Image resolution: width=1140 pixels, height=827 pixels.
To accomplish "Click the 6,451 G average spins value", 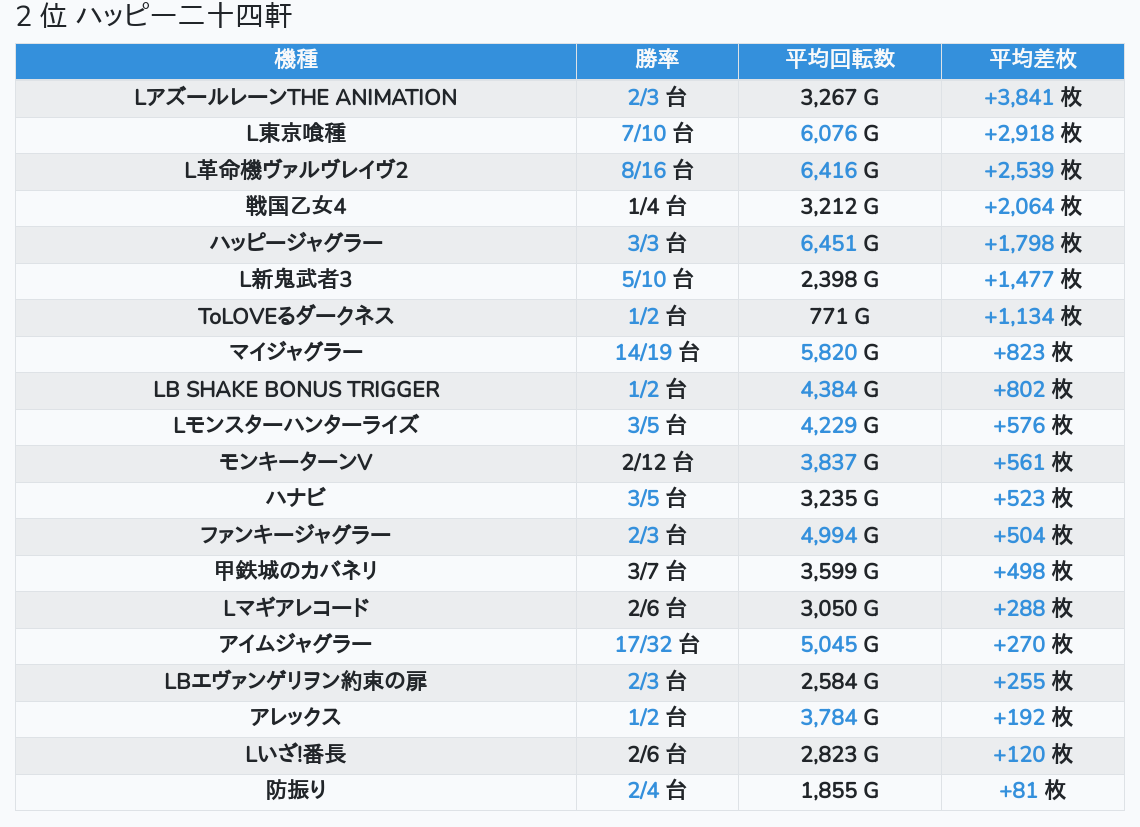I will (x=829, y=244).
